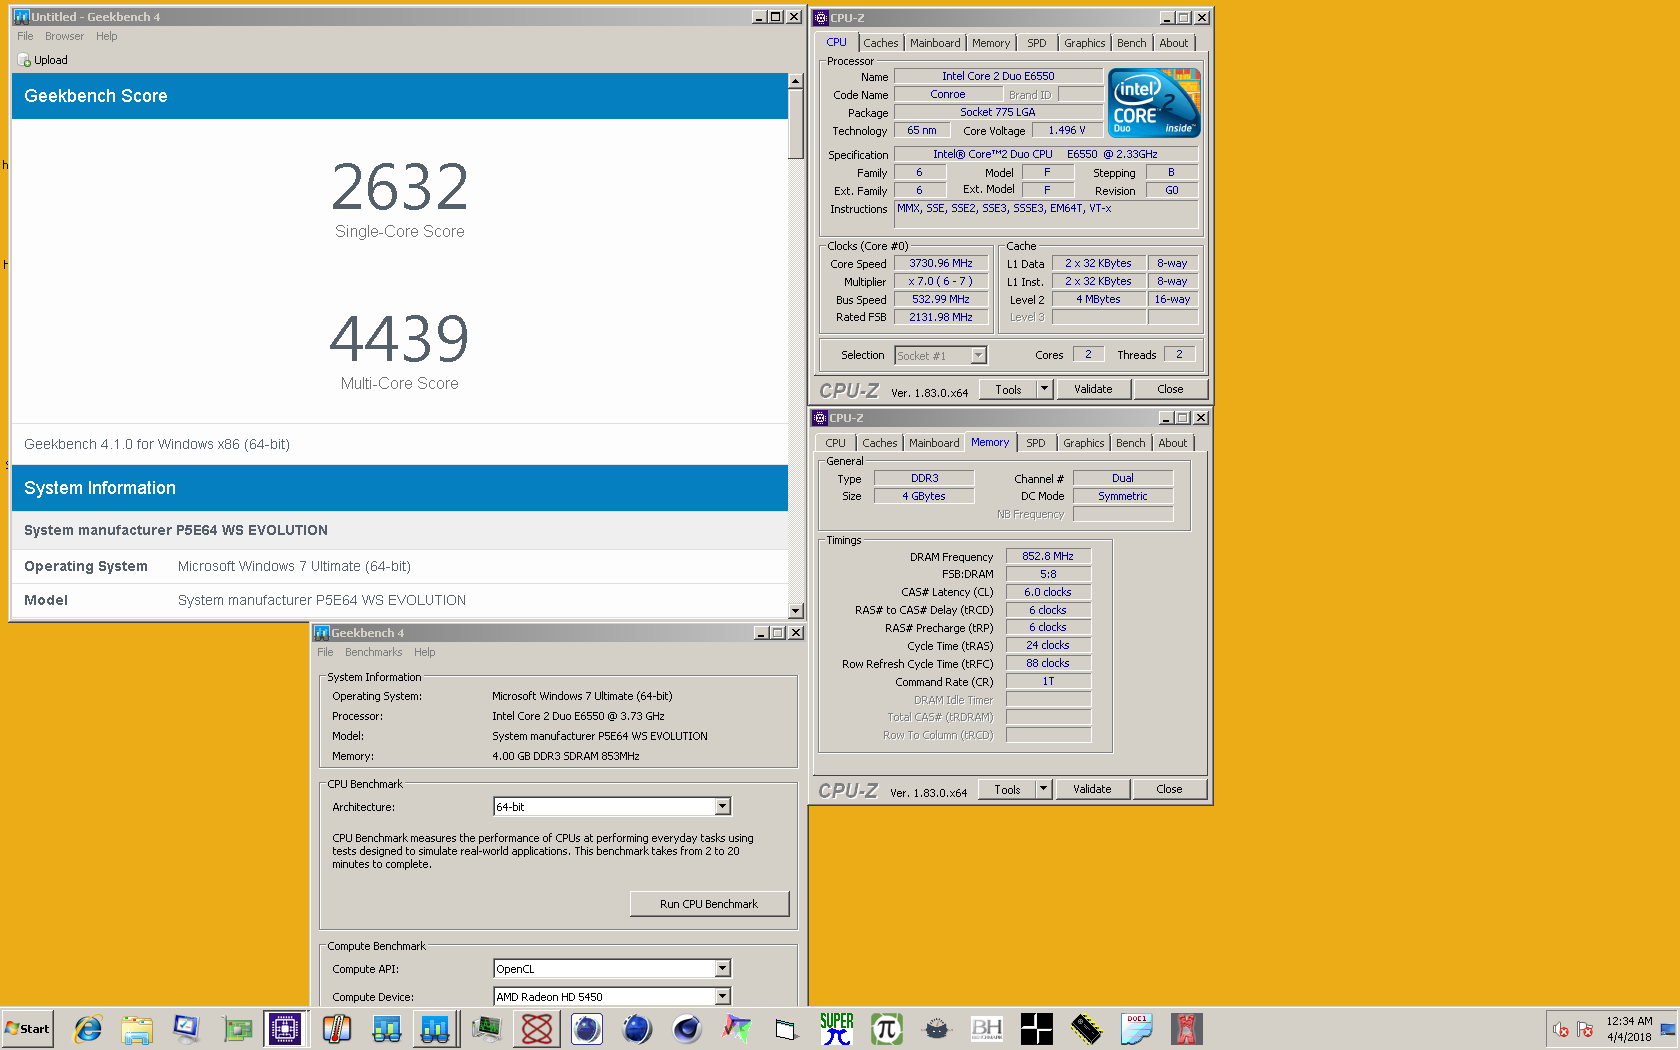Open the thermometer temperature monitor taskbar icon

coord(337,1028)
